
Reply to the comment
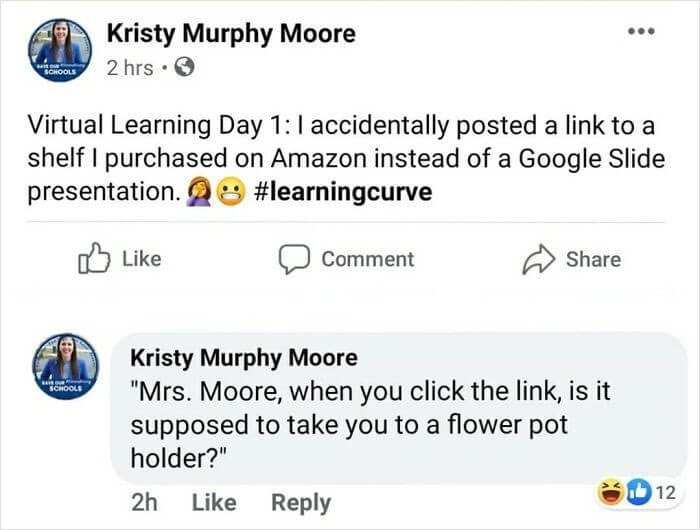[301, 503]
